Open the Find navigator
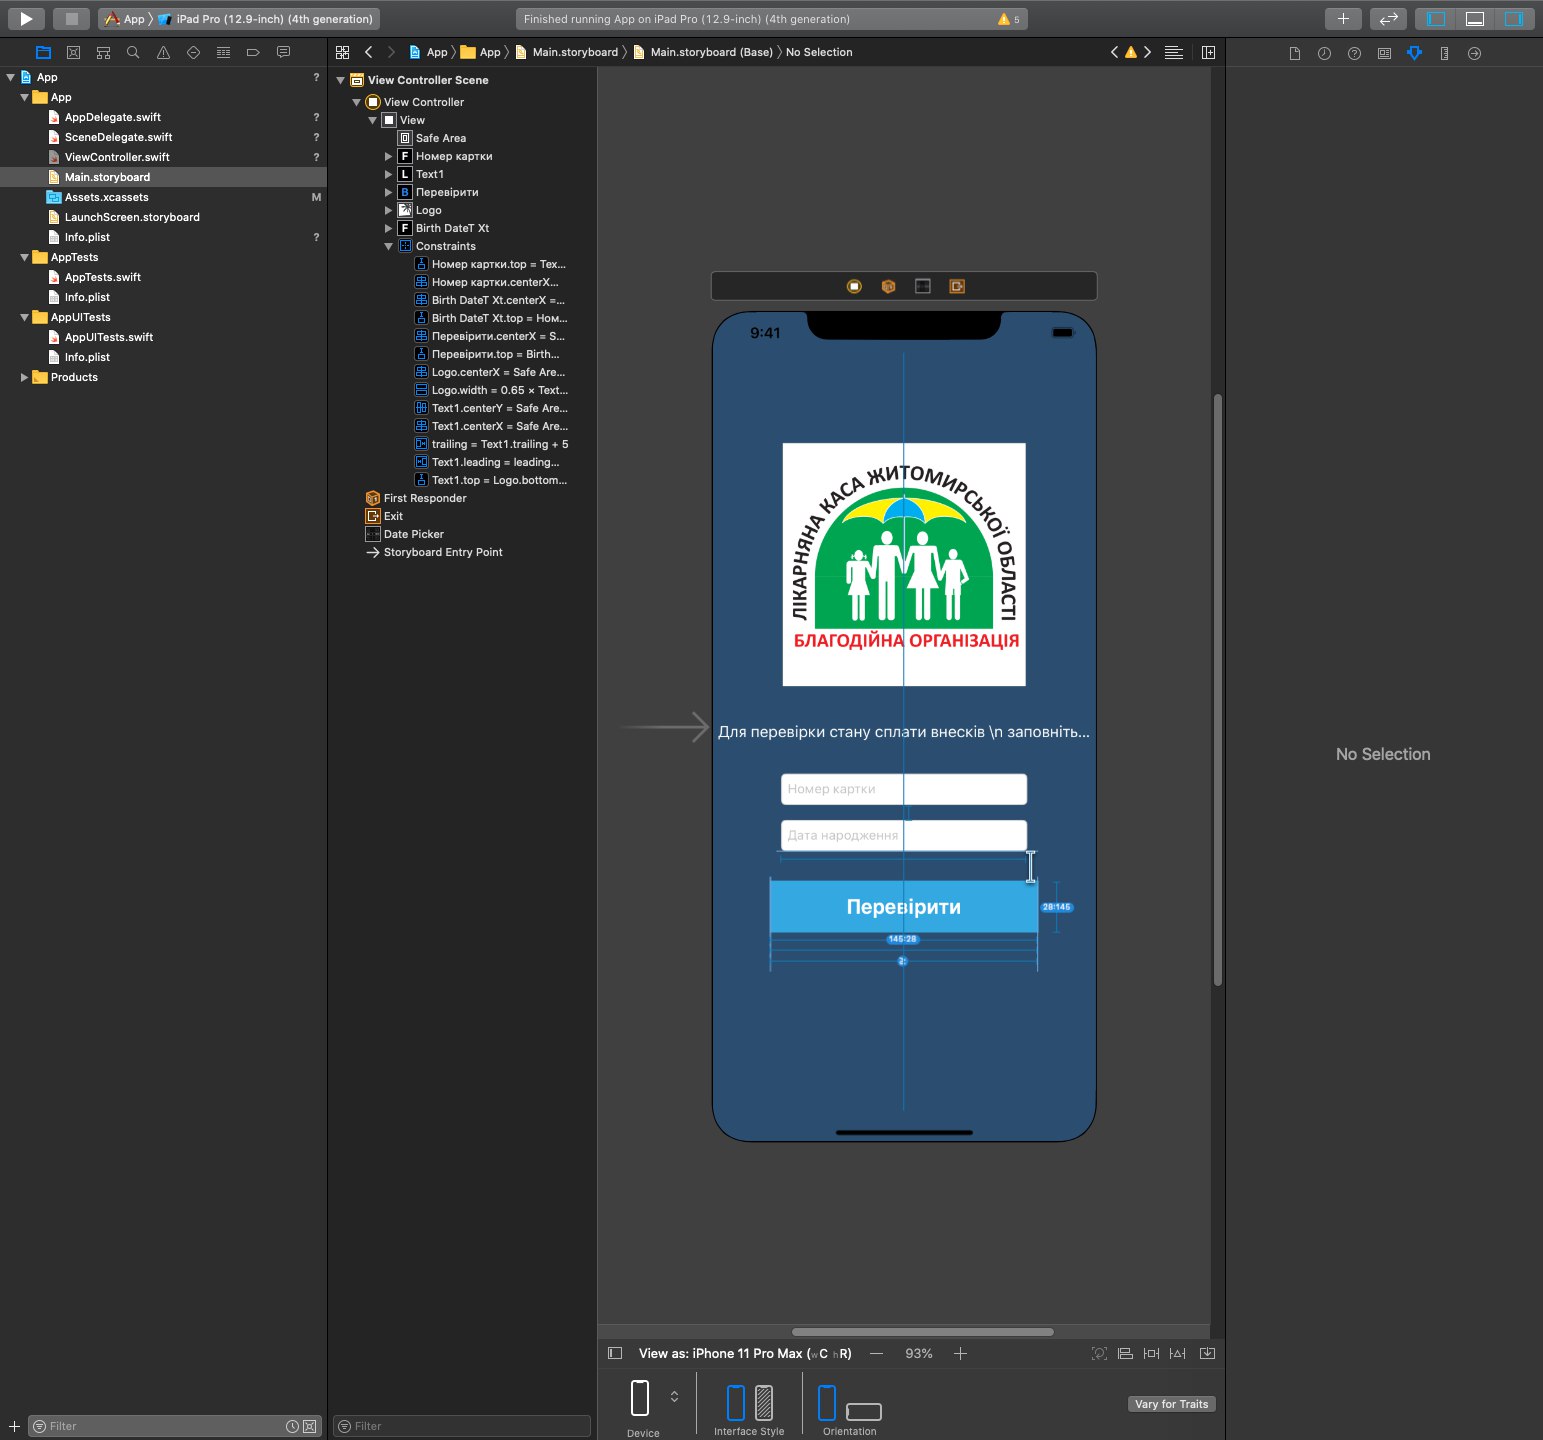 133,52
